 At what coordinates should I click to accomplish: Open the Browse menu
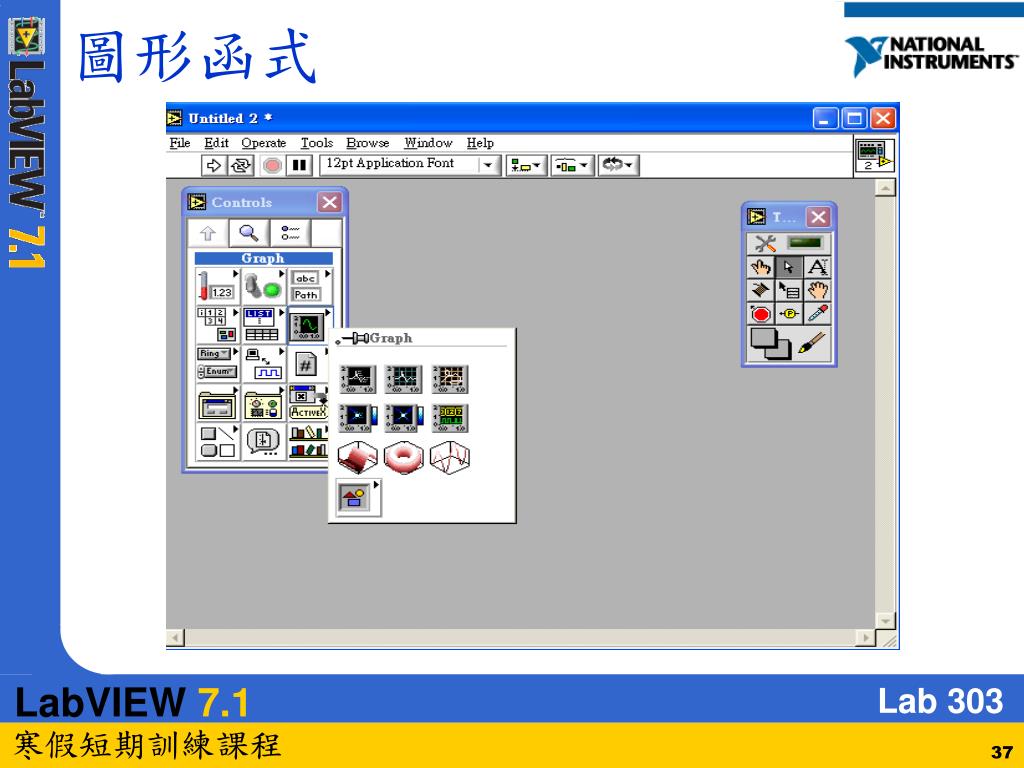368,143
